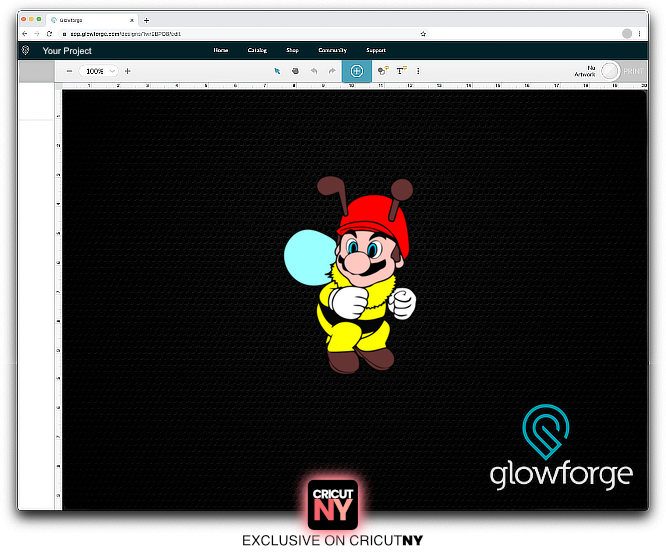Open the Shop menu item

(292, 50)
